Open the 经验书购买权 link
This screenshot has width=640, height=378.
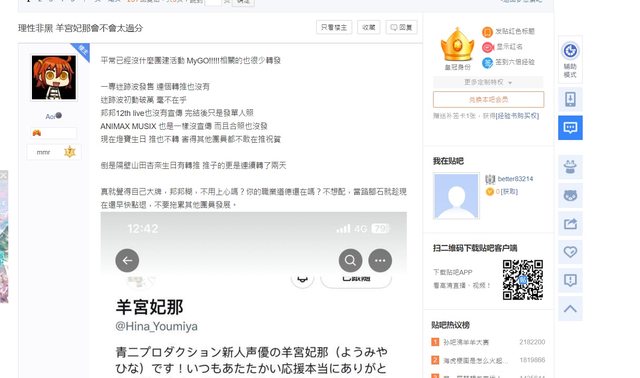pyautogui.click(x=517, y=116)
